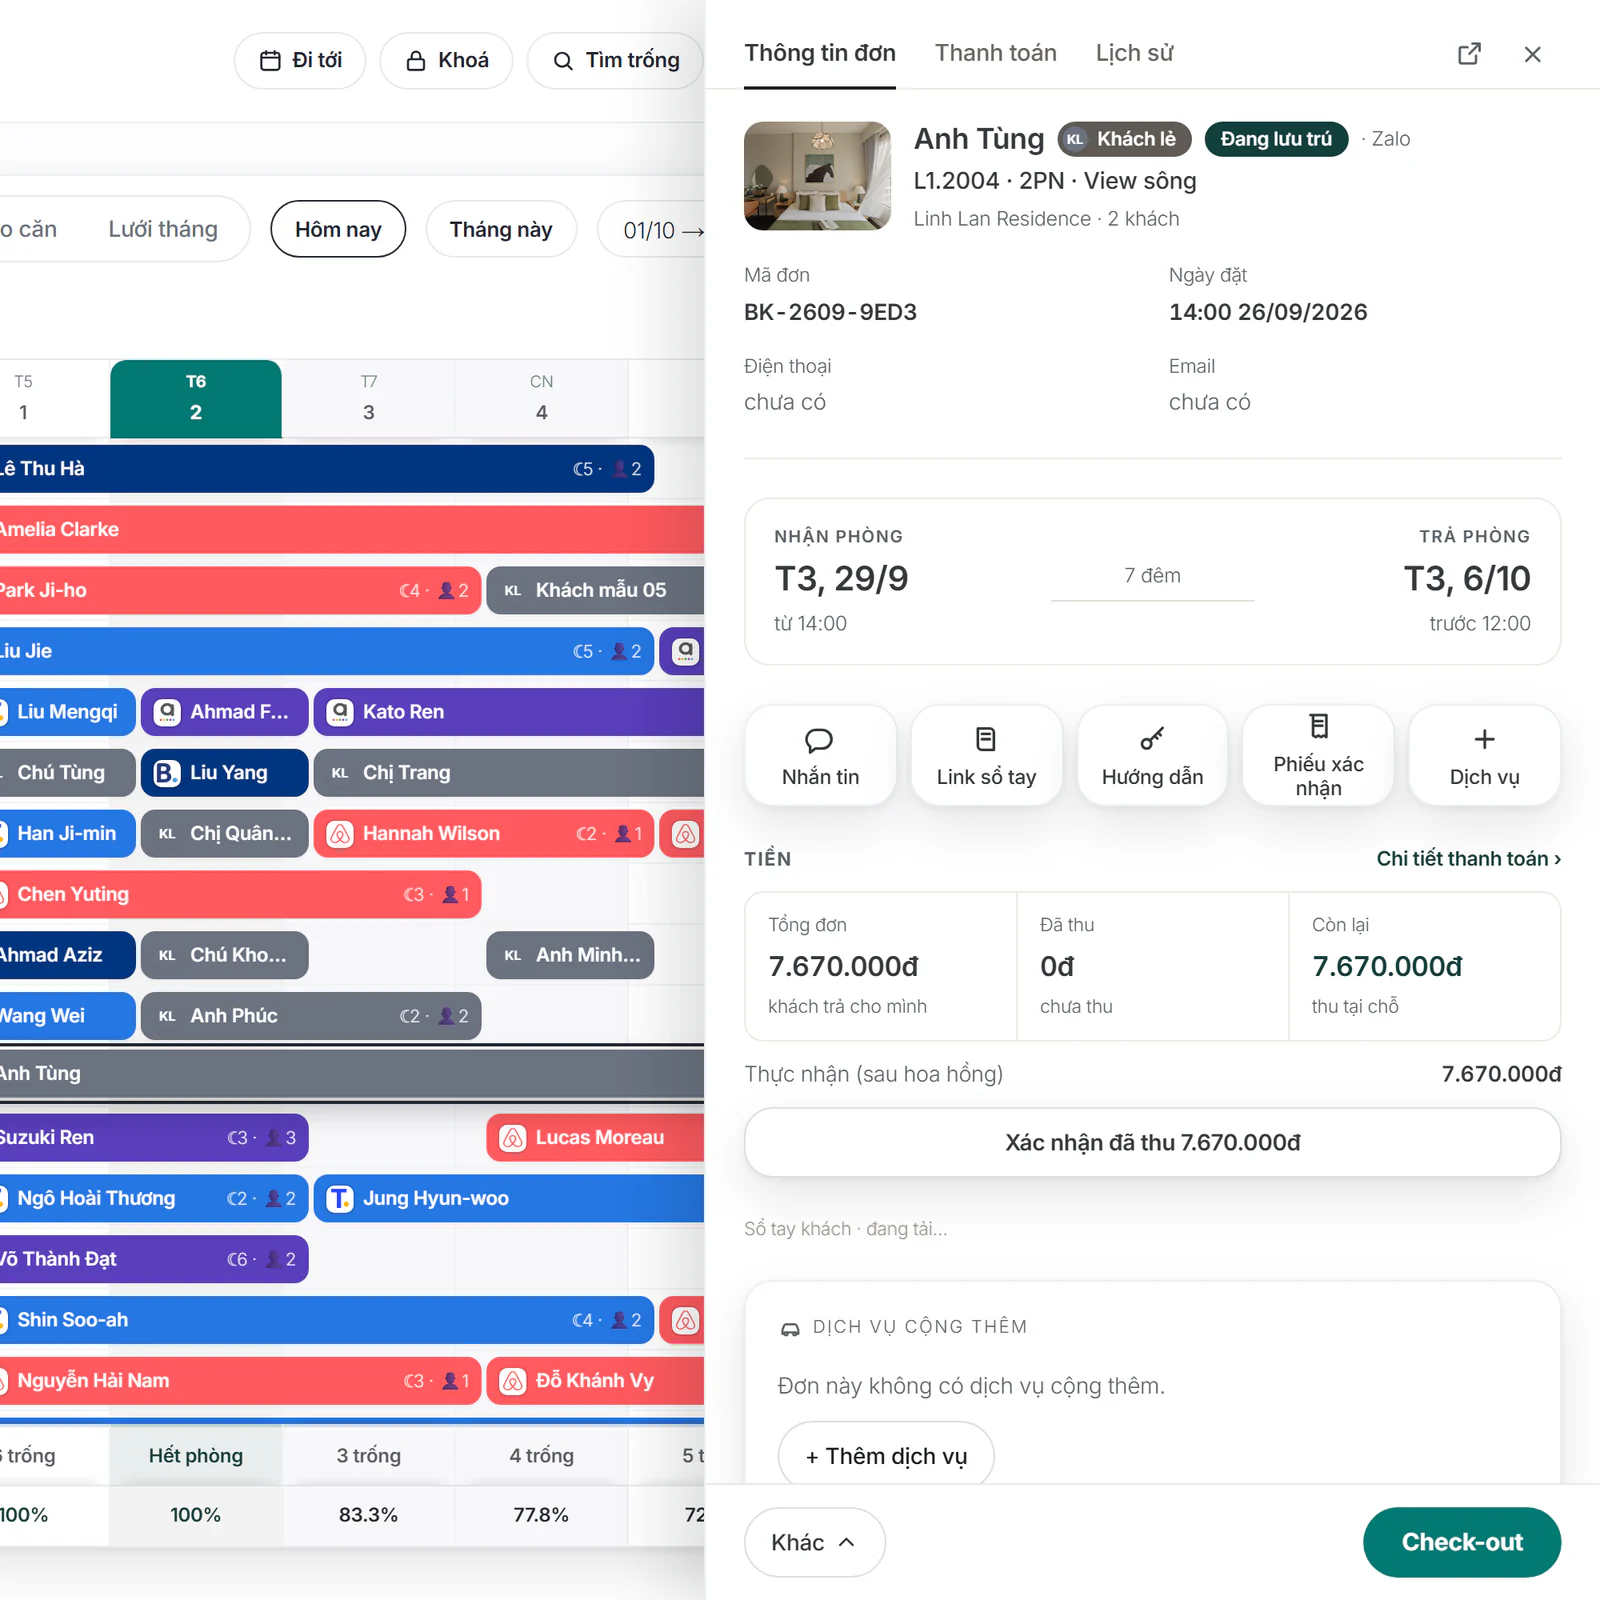
Task: Click the Khoá lock button
Action: (447, 61)
